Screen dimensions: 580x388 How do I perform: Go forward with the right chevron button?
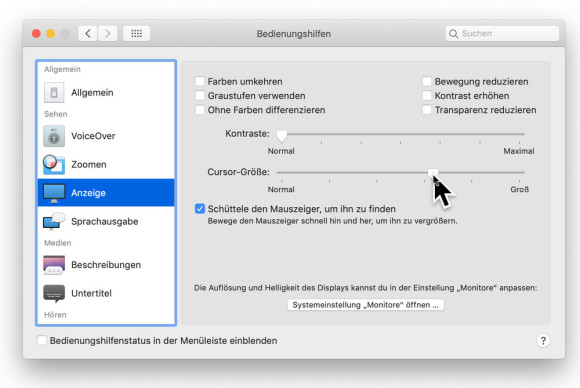pyautogui.click(x=108, y=34)
